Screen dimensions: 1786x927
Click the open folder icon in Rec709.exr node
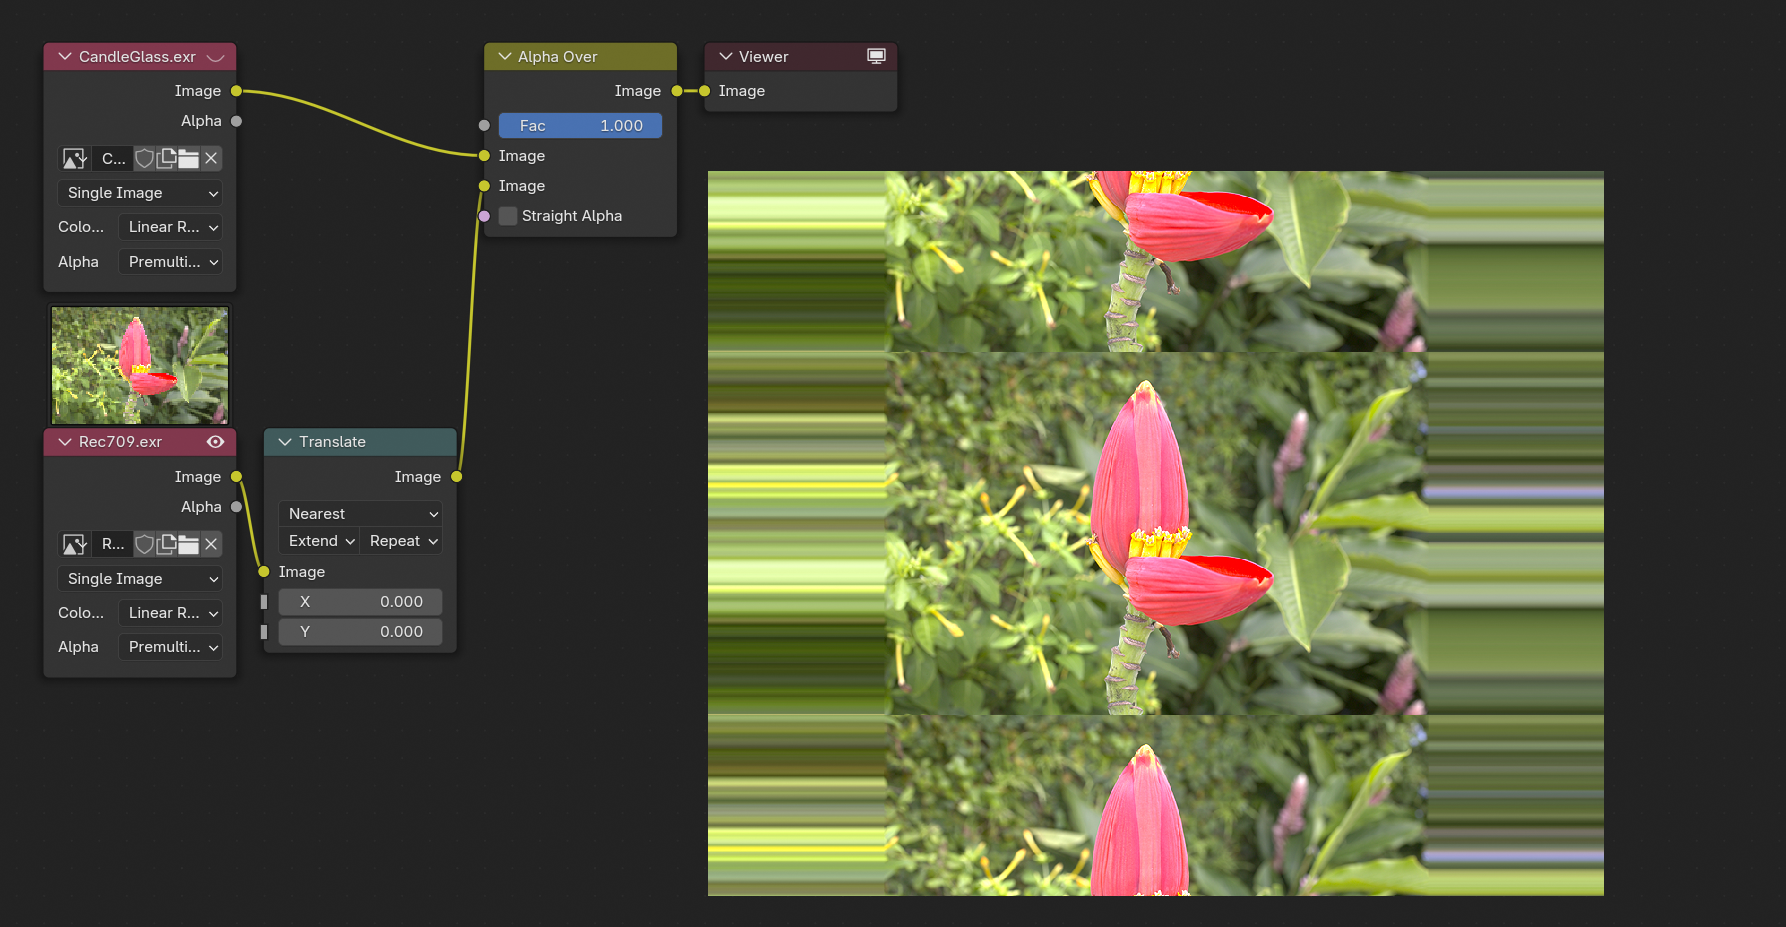click(x=188, y=544)
